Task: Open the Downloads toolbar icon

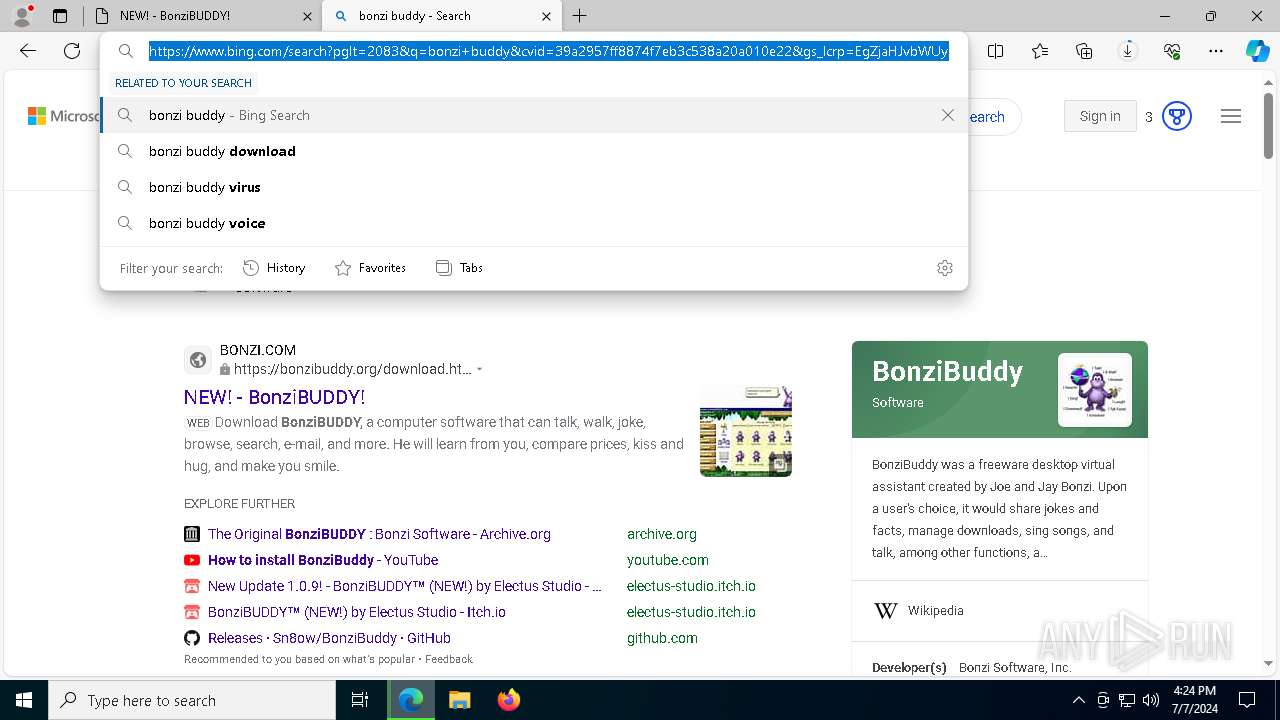Action: point(1128,51)
